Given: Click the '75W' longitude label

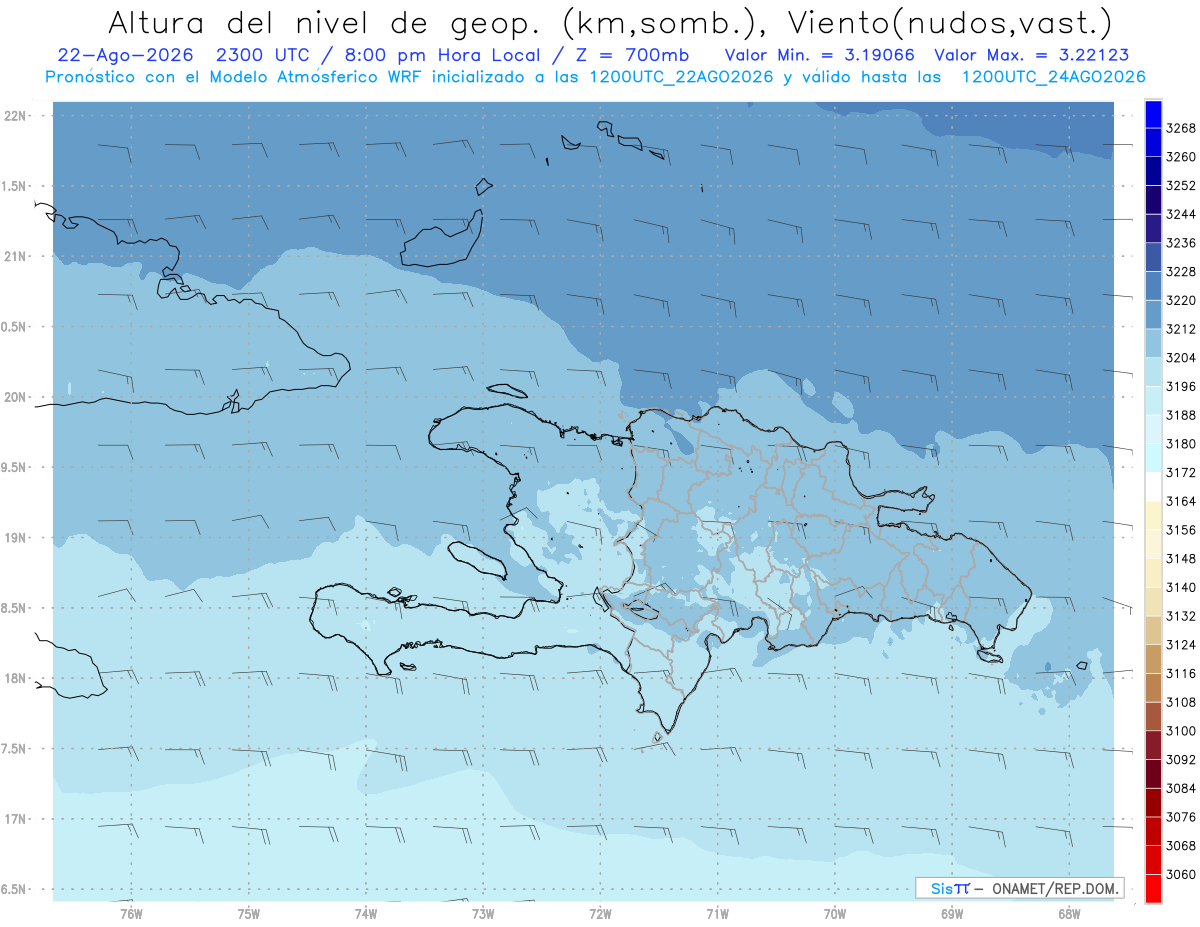Looking at the screenshot, I should 249,913.
